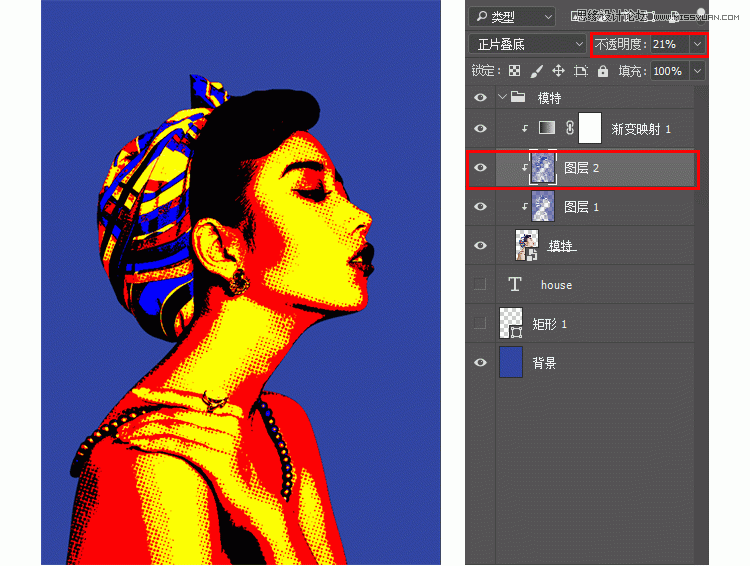The image size is (750, 566).
Task: Click the magnifier icon in the 类型 filter
Action: coord(481,17)
